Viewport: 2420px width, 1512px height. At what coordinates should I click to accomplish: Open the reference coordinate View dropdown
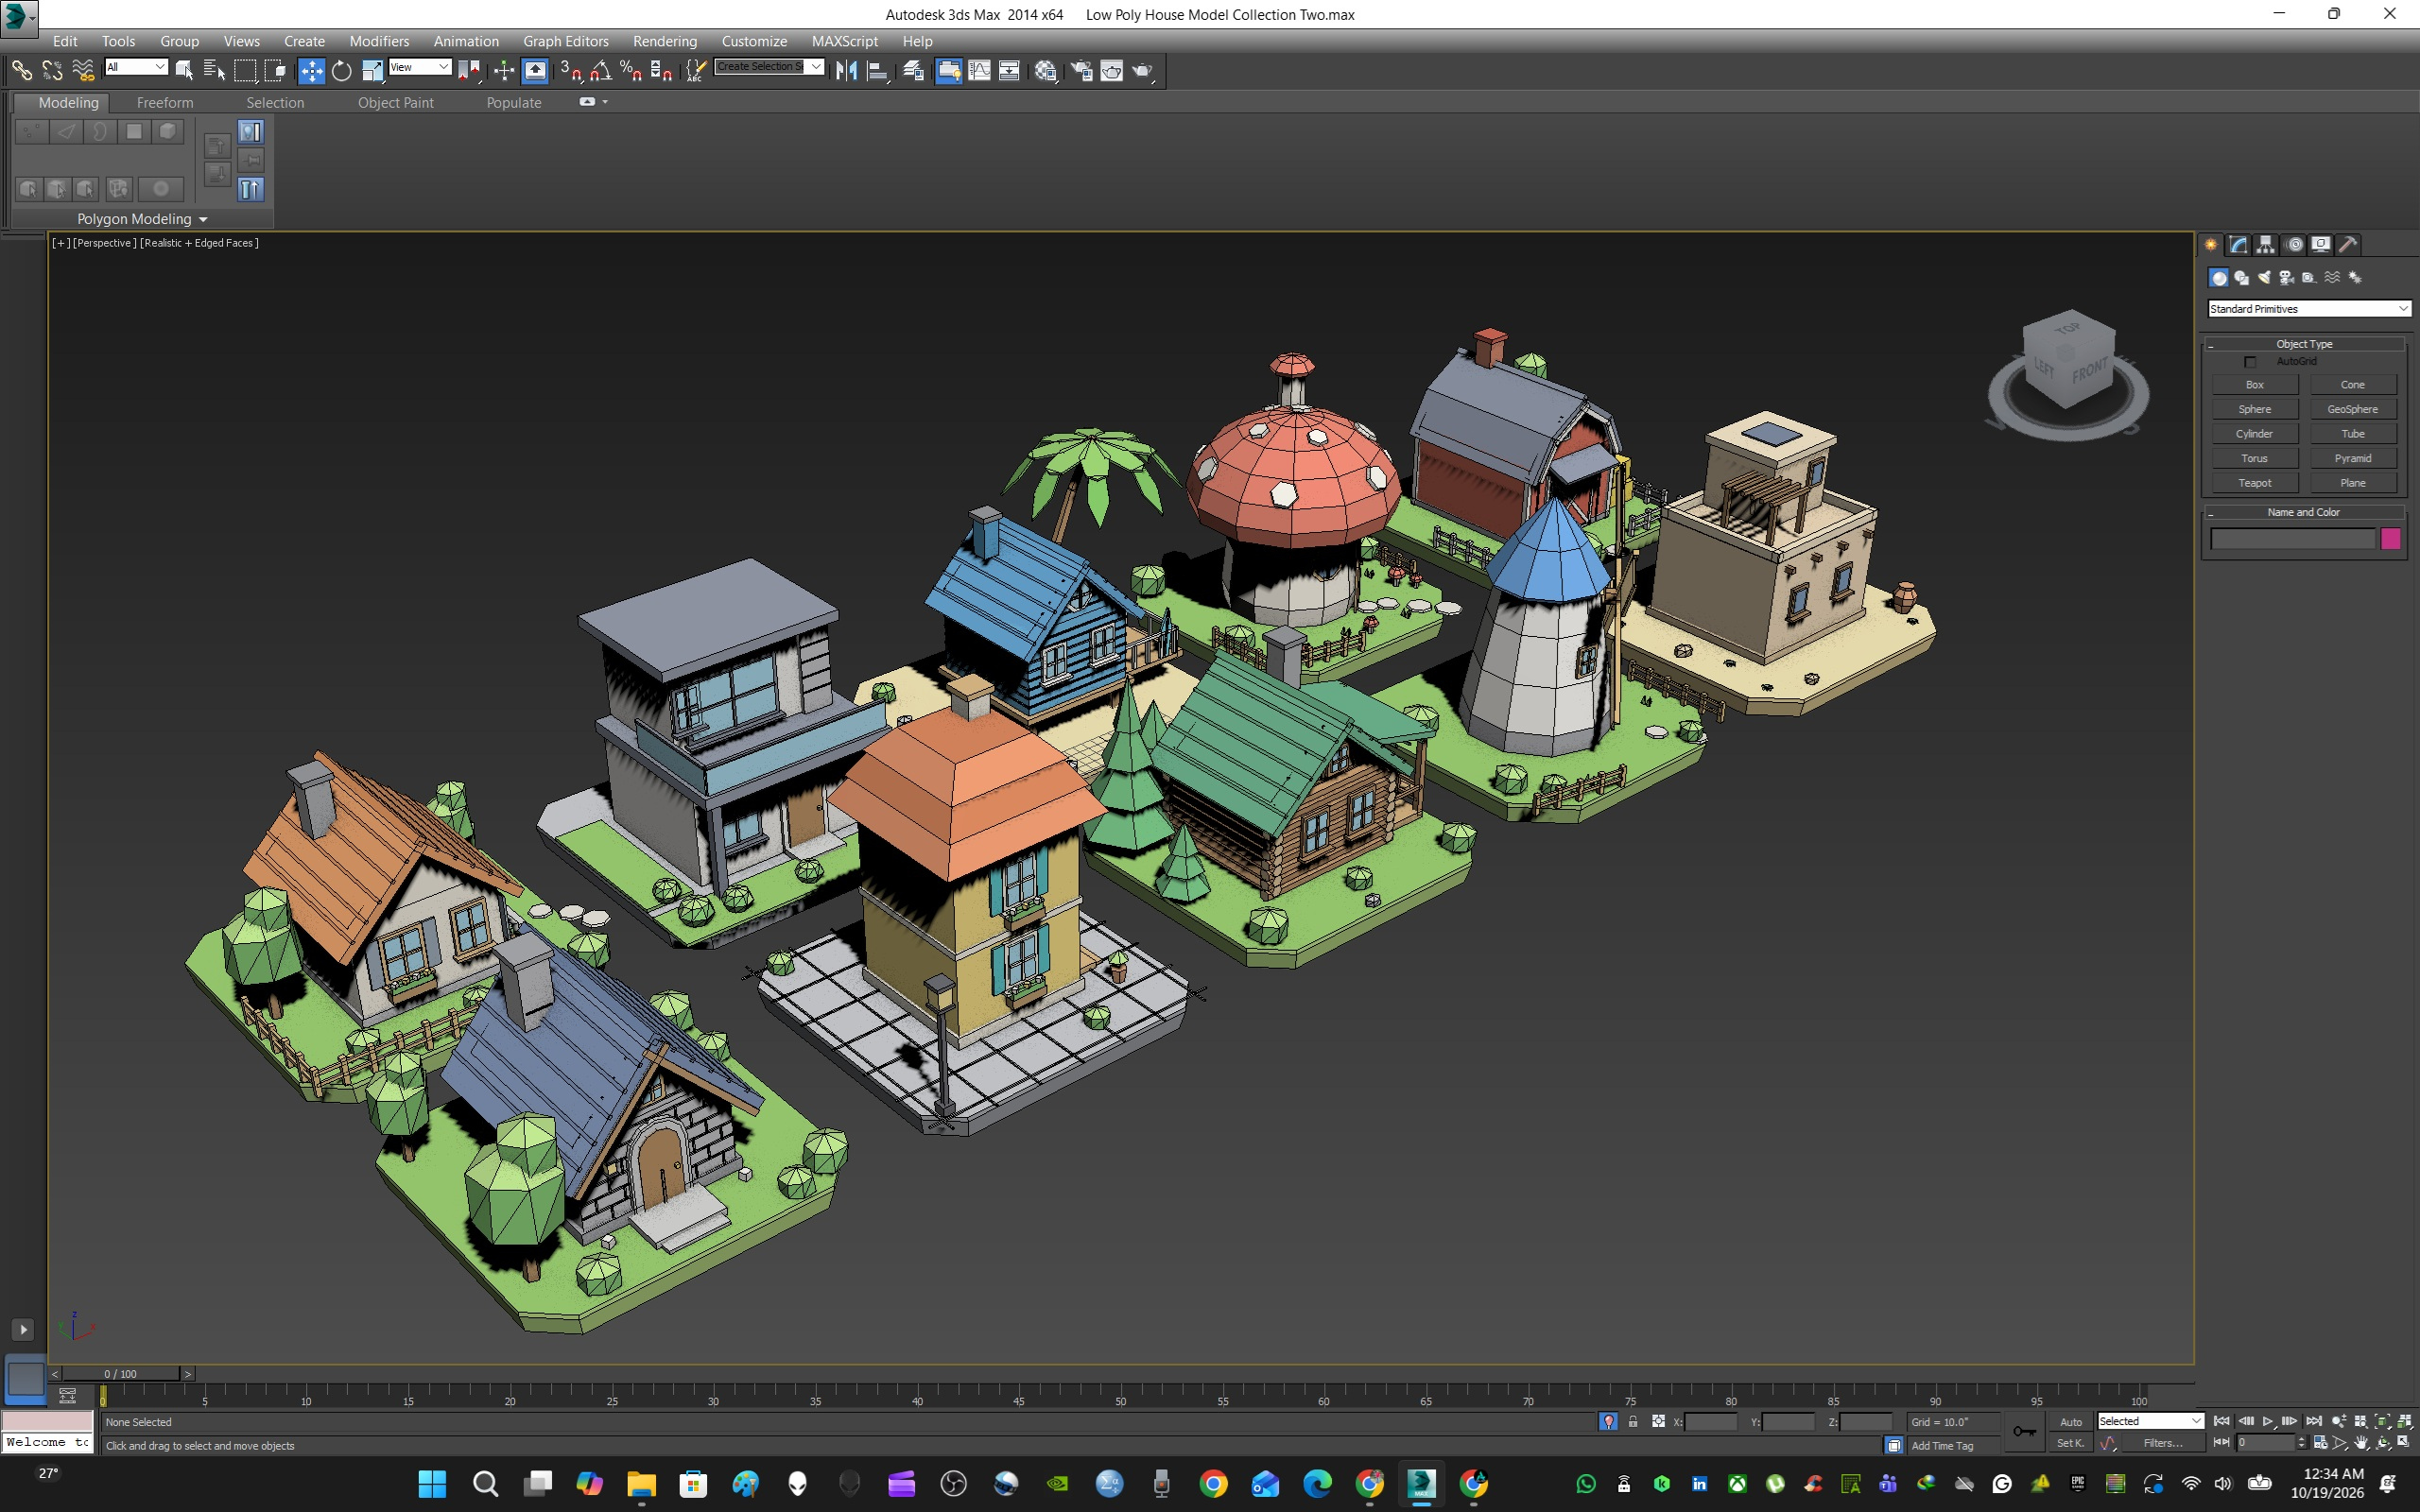click(420, 67)
